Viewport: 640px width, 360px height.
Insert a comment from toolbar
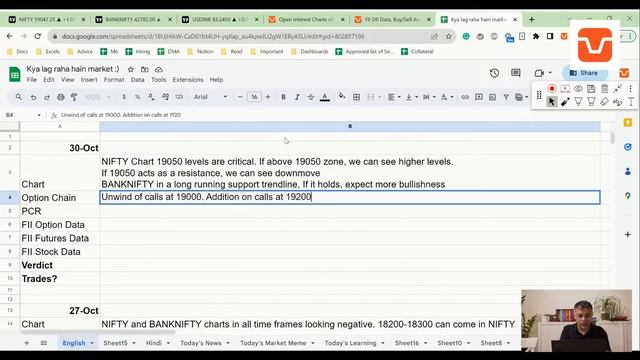tap(479, 97)
